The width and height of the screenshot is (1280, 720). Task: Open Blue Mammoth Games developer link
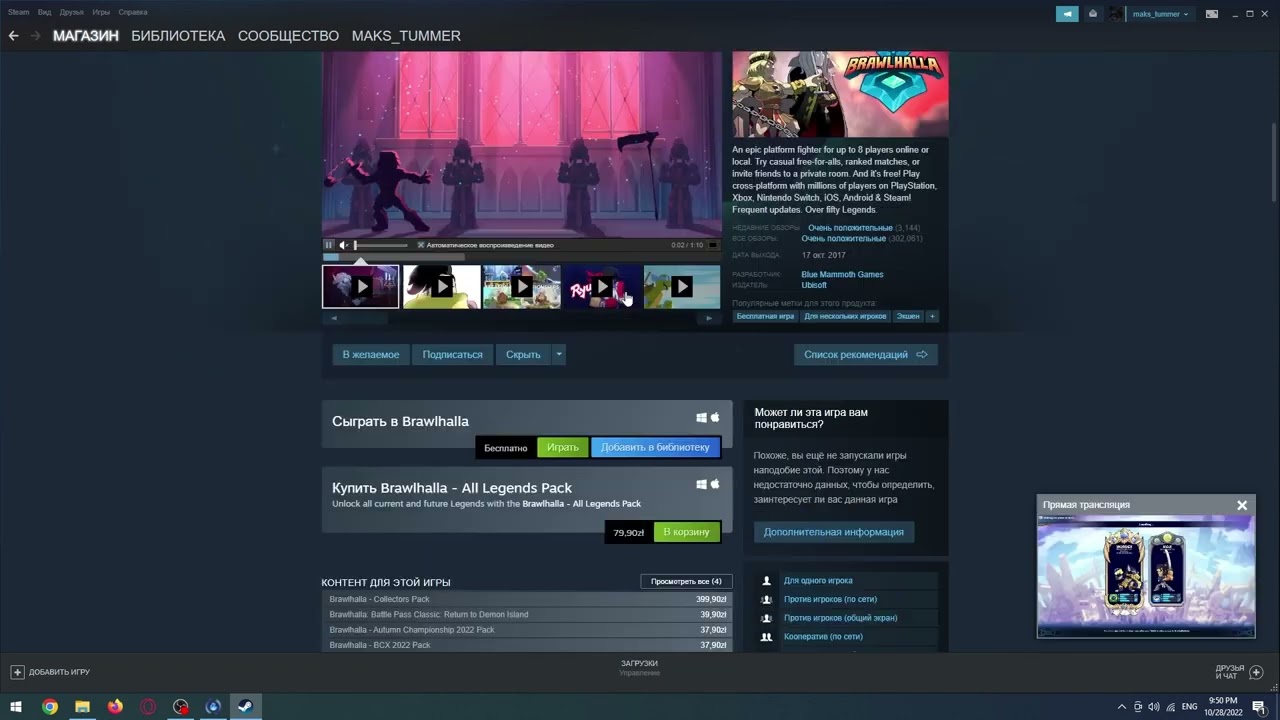pos(842,274)
